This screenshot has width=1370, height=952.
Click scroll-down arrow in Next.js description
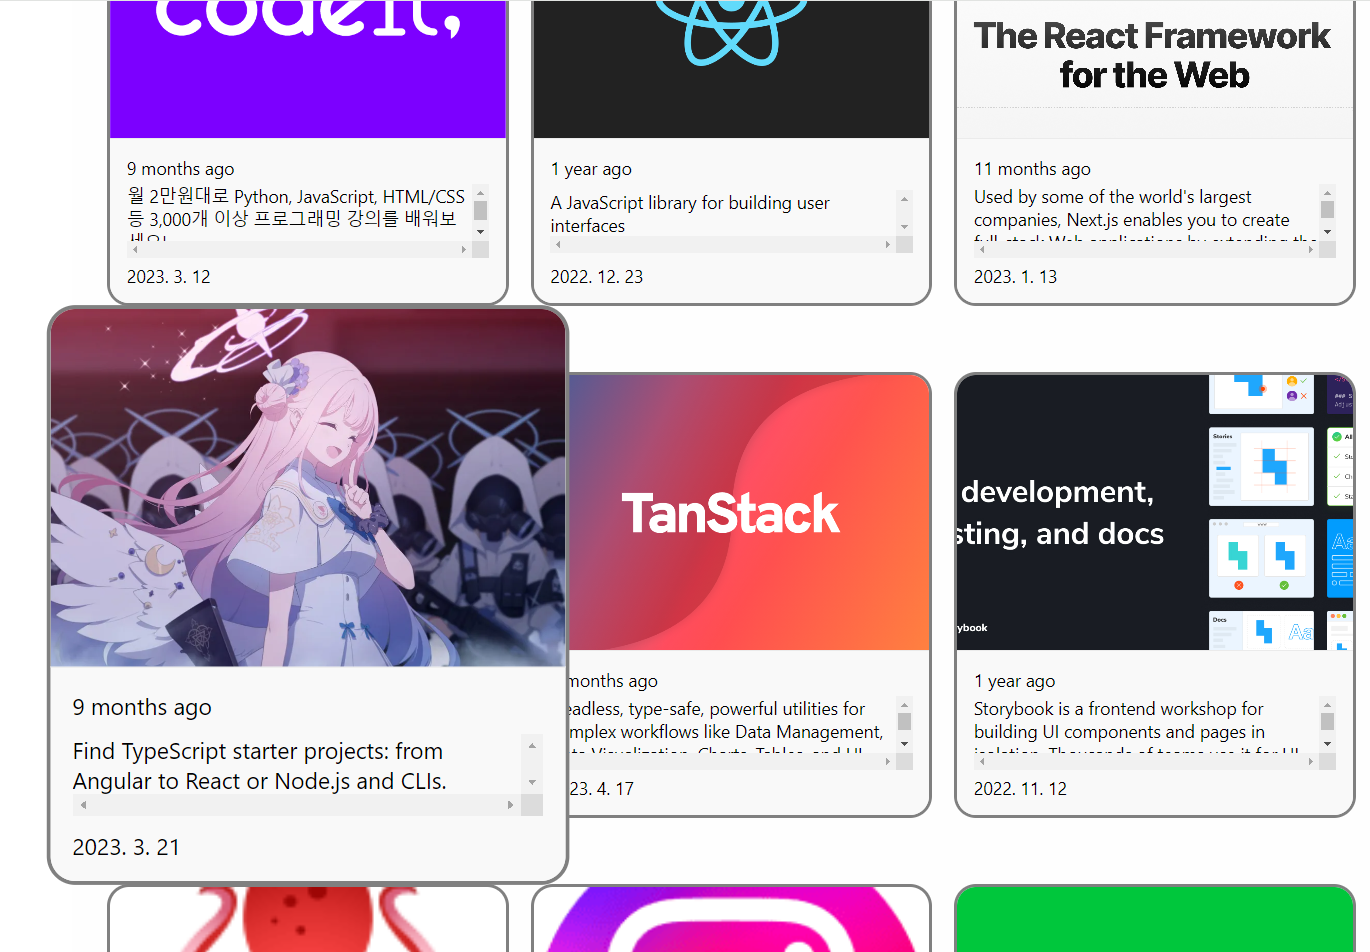tap(1327, 232)
